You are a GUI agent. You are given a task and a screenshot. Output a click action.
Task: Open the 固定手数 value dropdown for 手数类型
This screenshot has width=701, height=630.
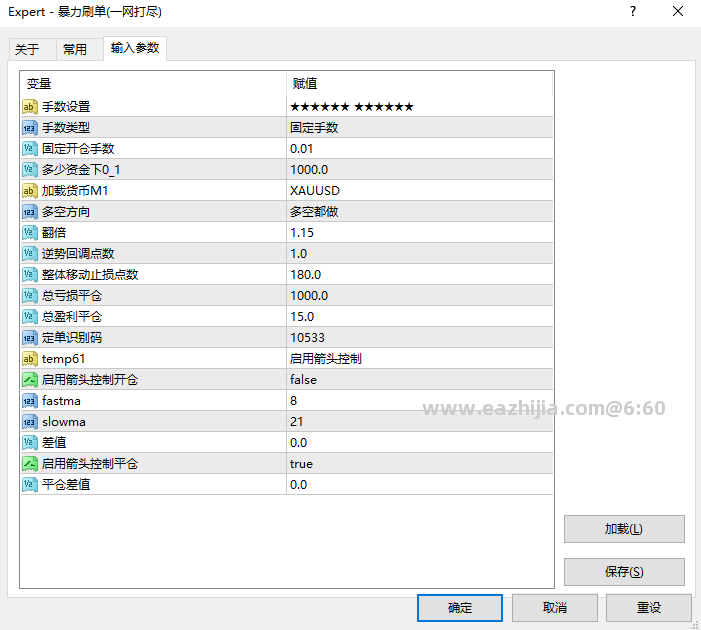coord(419,128)
